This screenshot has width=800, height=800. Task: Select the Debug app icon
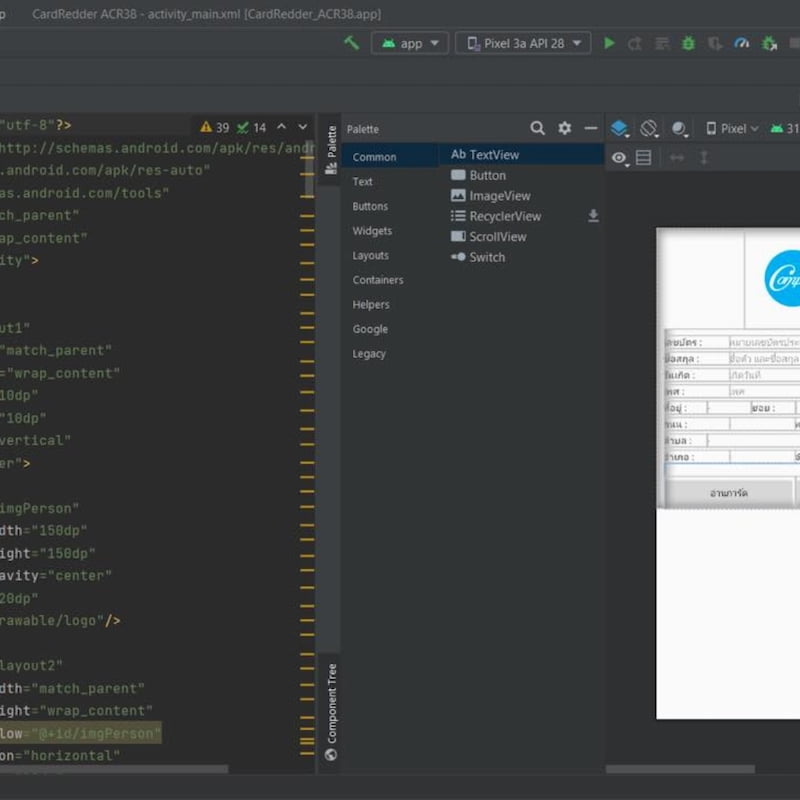687,43
